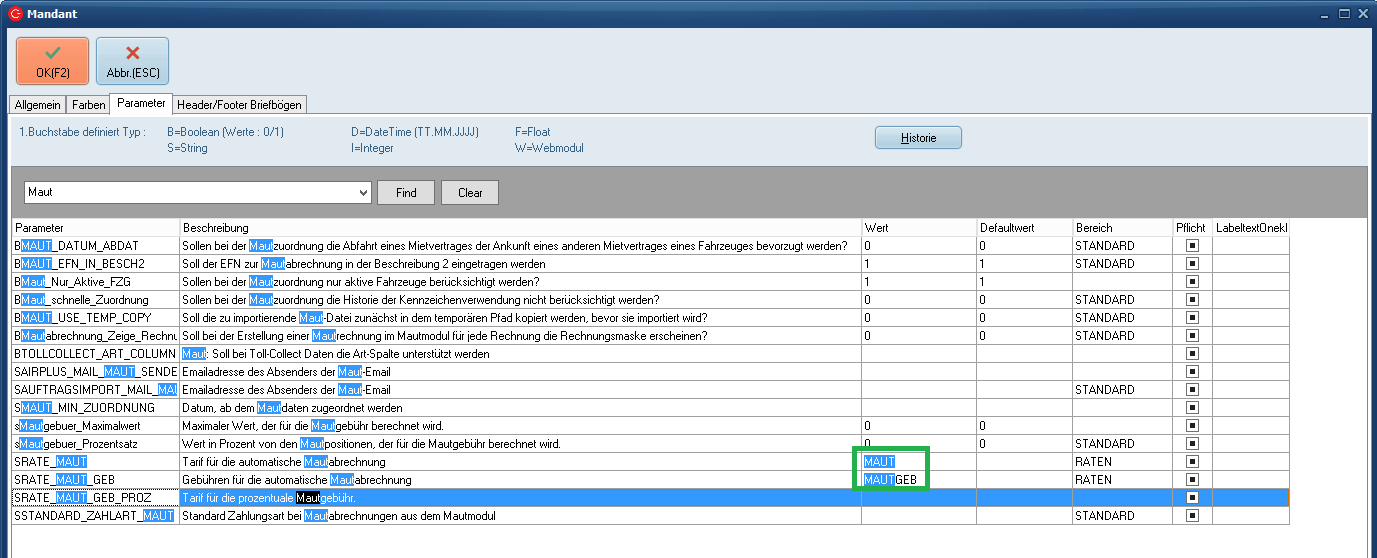This screenshot has width=1377, height=558.
Task: Click the Bereich column header
Action: coord(1121,228)
